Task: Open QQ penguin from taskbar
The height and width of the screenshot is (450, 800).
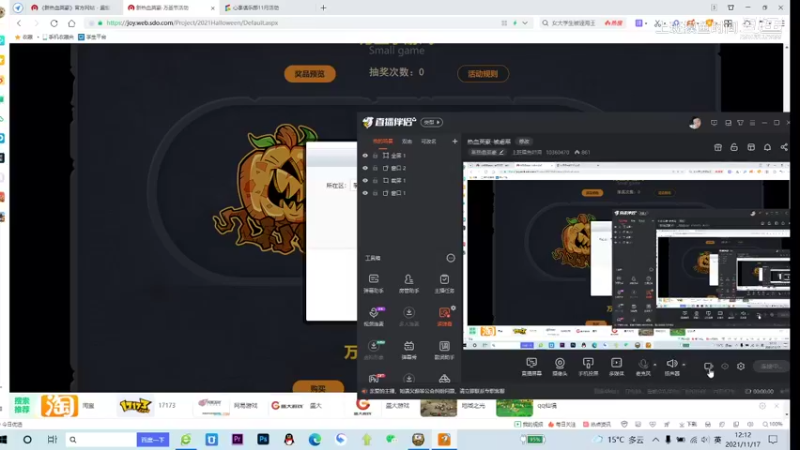Action: (289, 439)
